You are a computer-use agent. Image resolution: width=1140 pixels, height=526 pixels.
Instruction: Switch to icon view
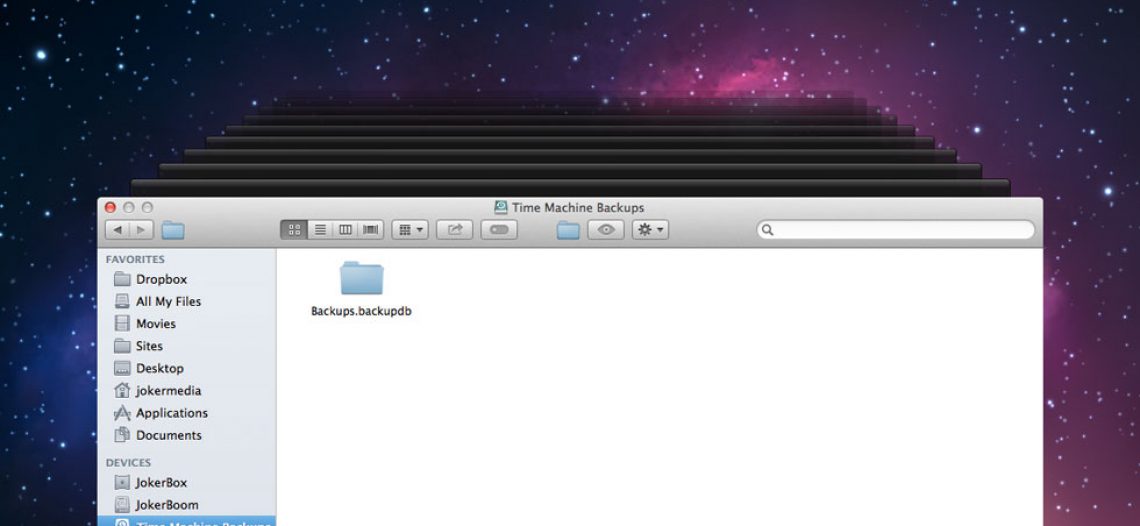point(294,230)
